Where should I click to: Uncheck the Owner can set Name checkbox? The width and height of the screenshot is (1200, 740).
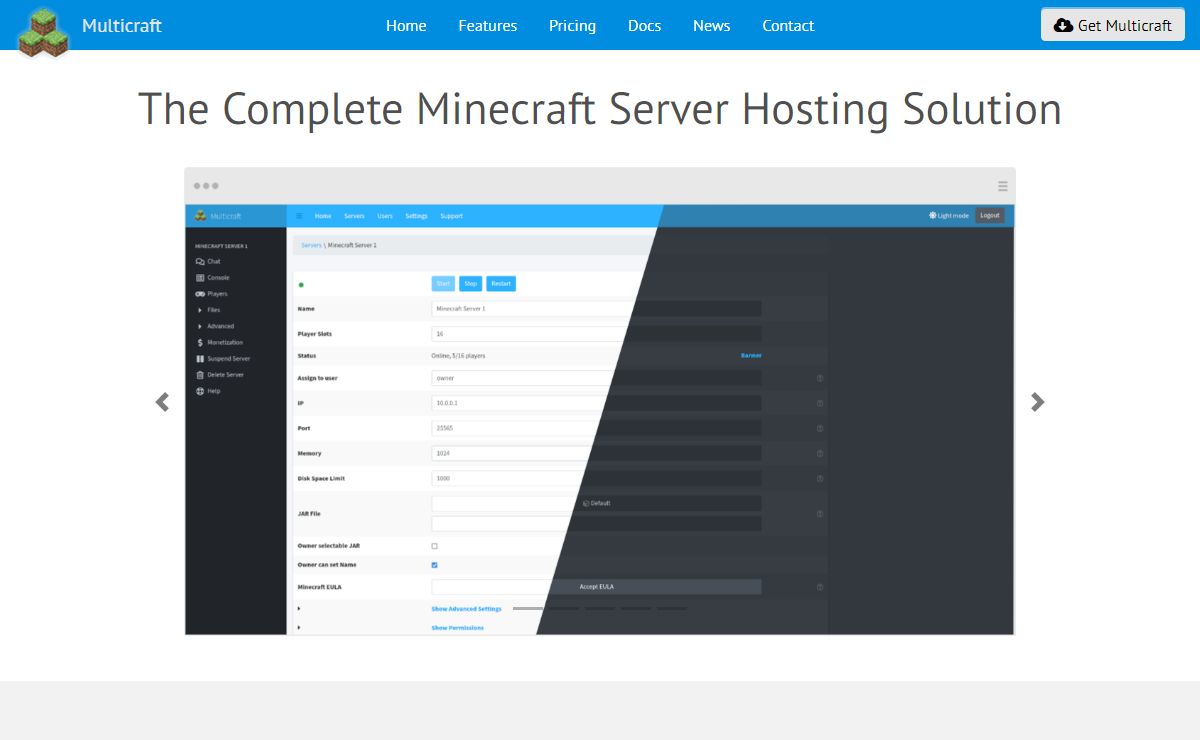(434, 565)
